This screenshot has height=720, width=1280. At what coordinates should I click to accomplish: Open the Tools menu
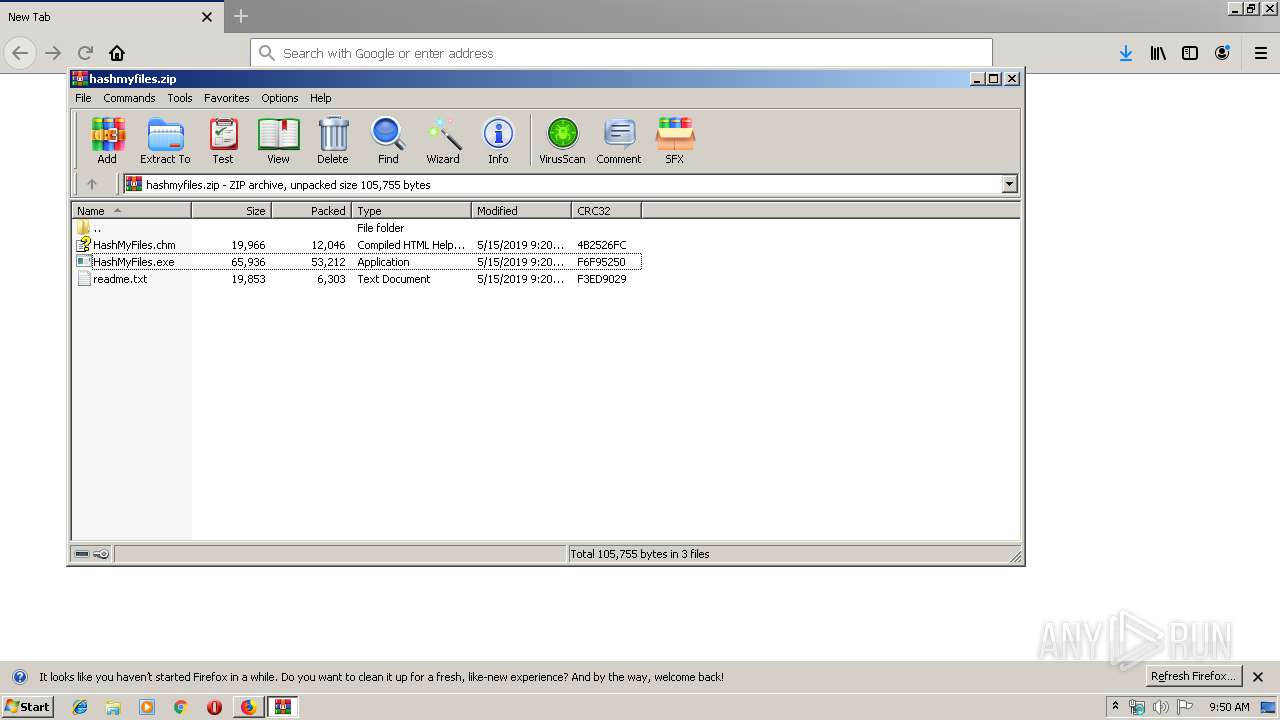(180, 98)
